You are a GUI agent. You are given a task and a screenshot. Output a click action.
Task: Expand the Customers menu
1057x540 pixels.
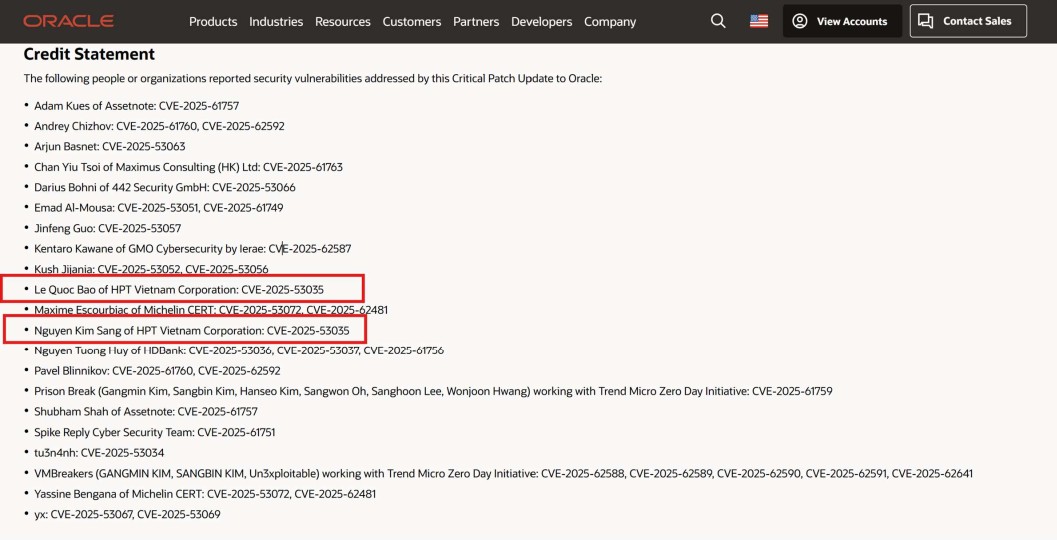point(411,21)
